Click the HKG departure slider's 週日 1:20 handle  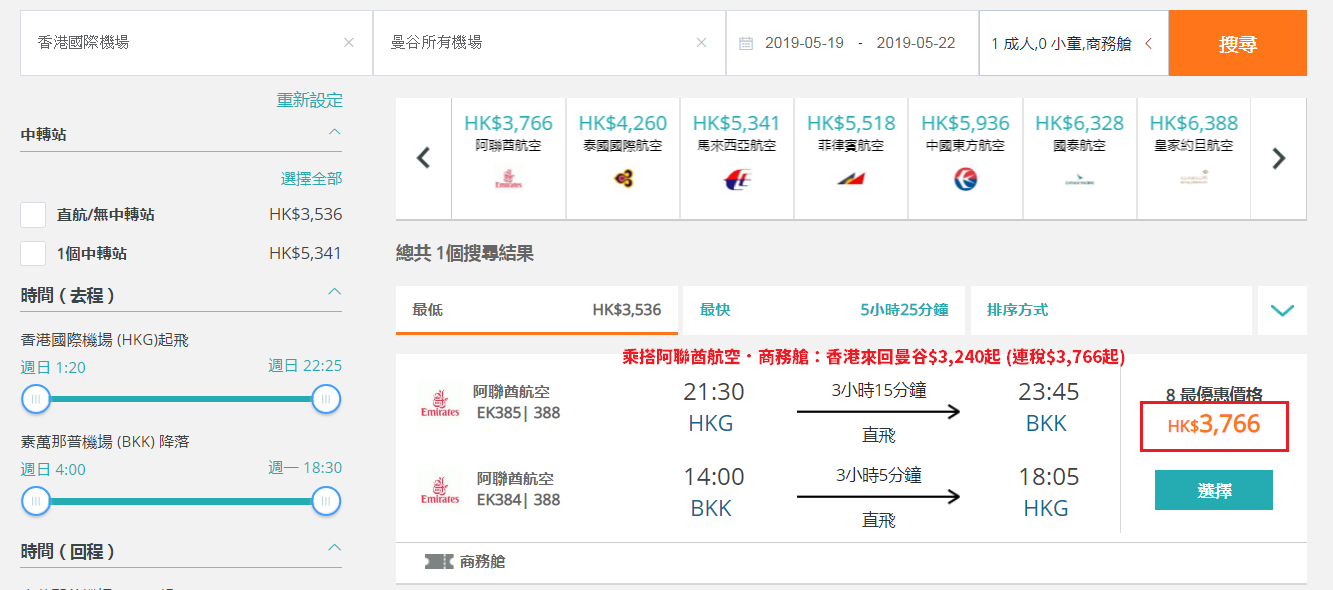[36, 399]
